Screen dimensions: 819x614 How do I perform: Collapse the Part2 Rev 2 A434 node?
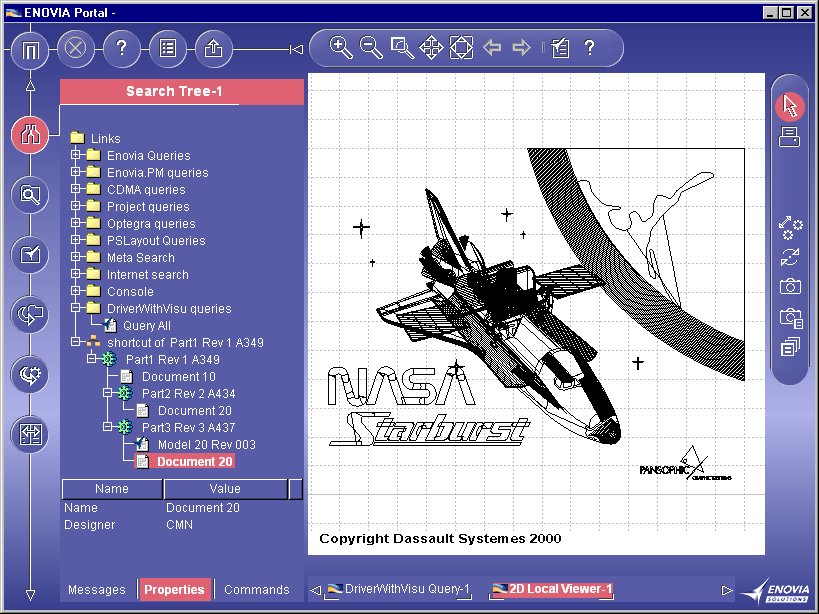tap(108, 393)
